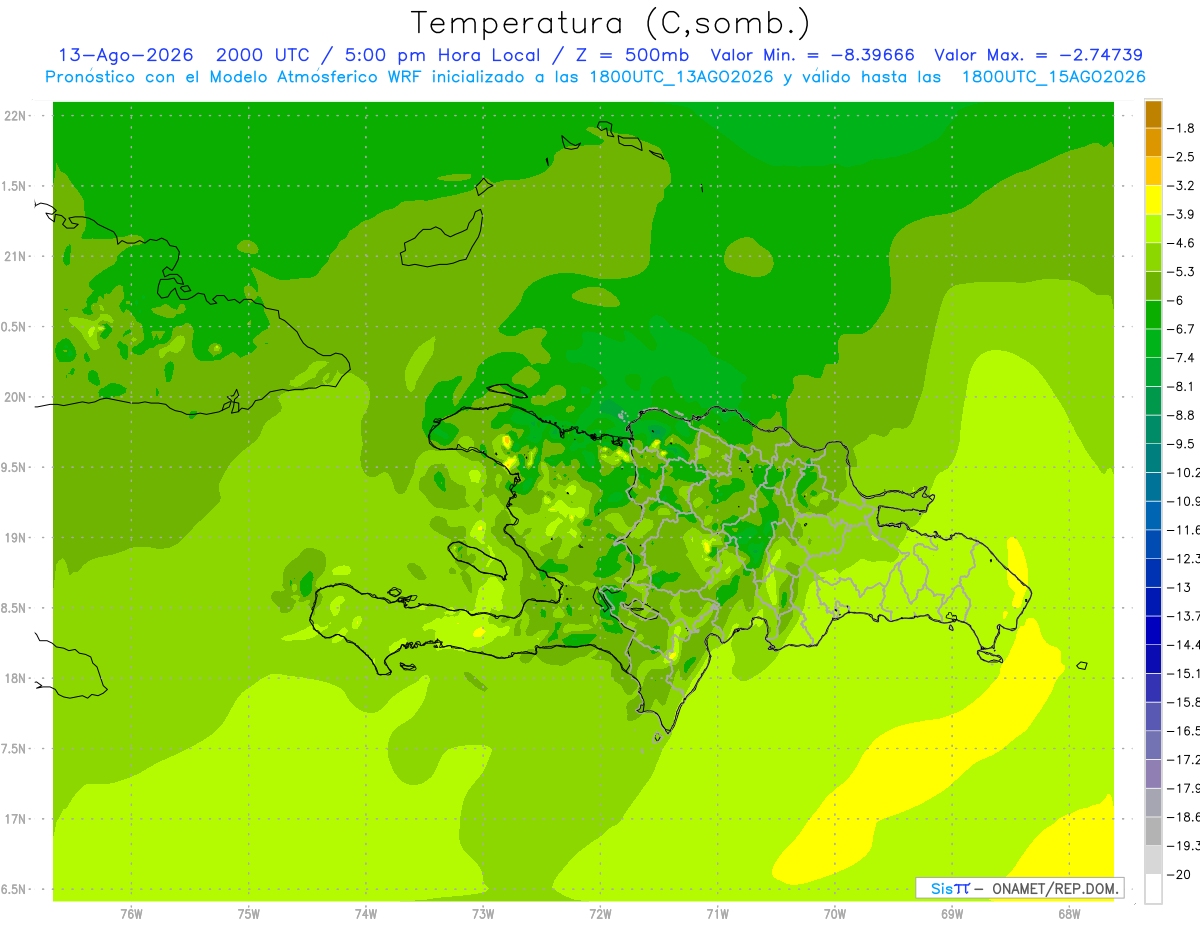Select the date text "13-Ago-2026"
This screenshot has height=927, width=1200.
(126, 55)
